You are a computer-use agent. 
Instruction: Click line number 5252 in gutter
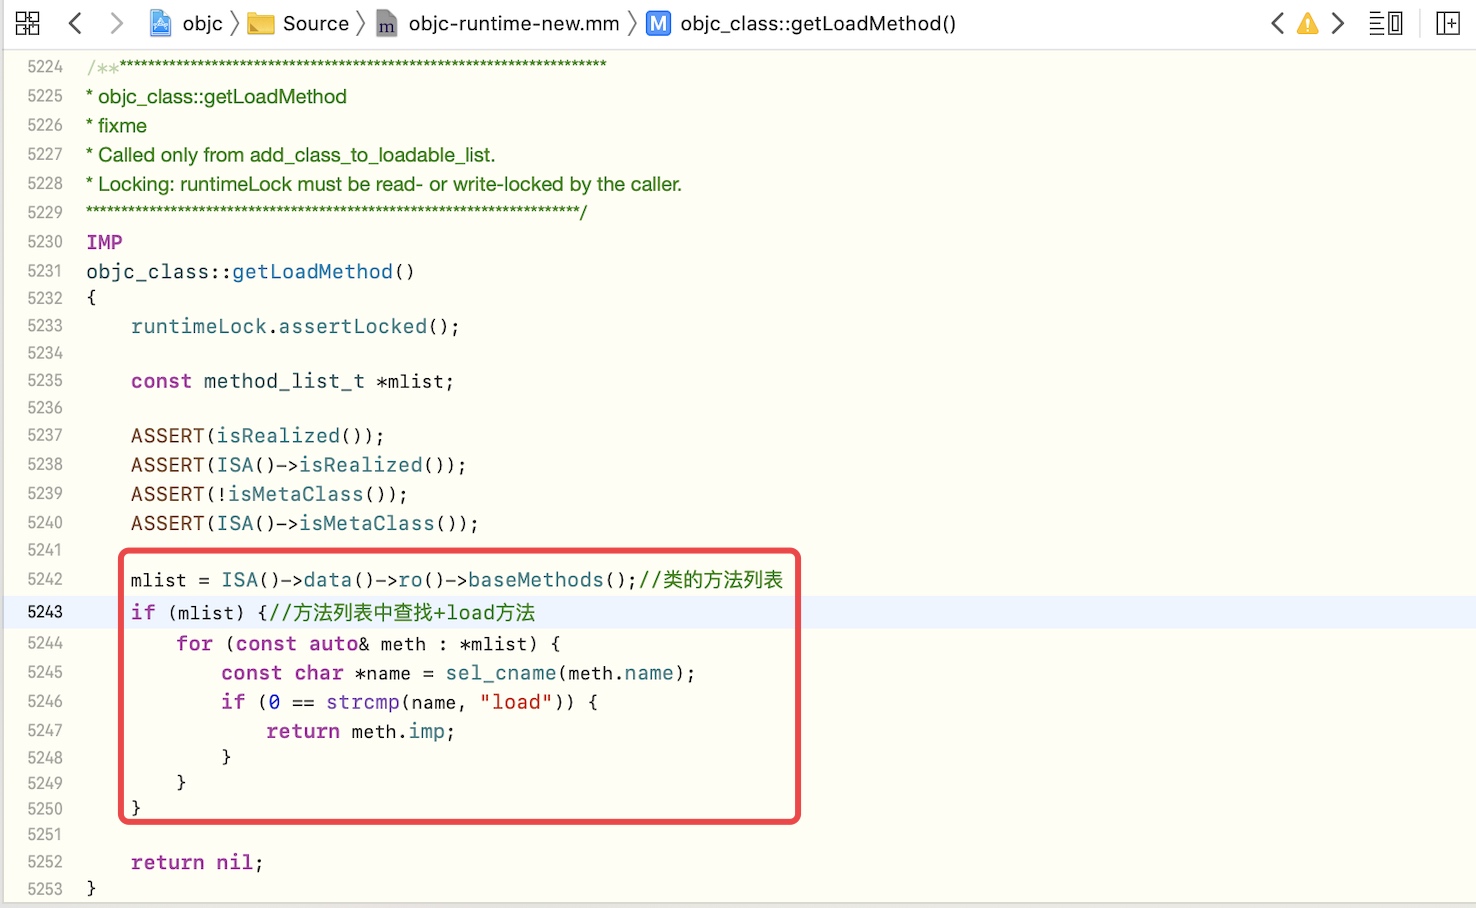point(45,862)
